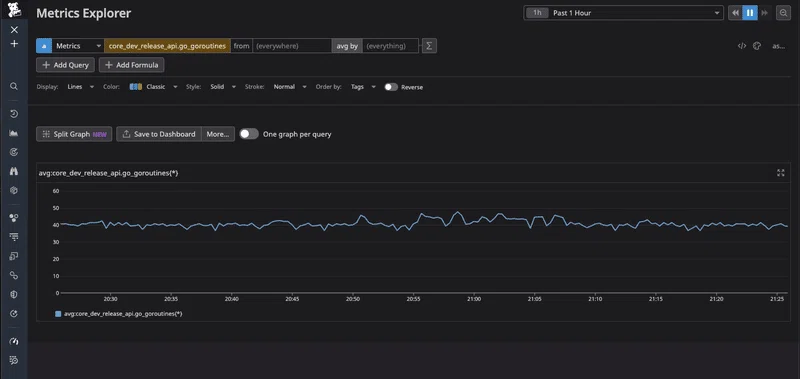Click the truncated 'as...' link
The height and width of the screenshot is (379, 800).
pos(778,46)
